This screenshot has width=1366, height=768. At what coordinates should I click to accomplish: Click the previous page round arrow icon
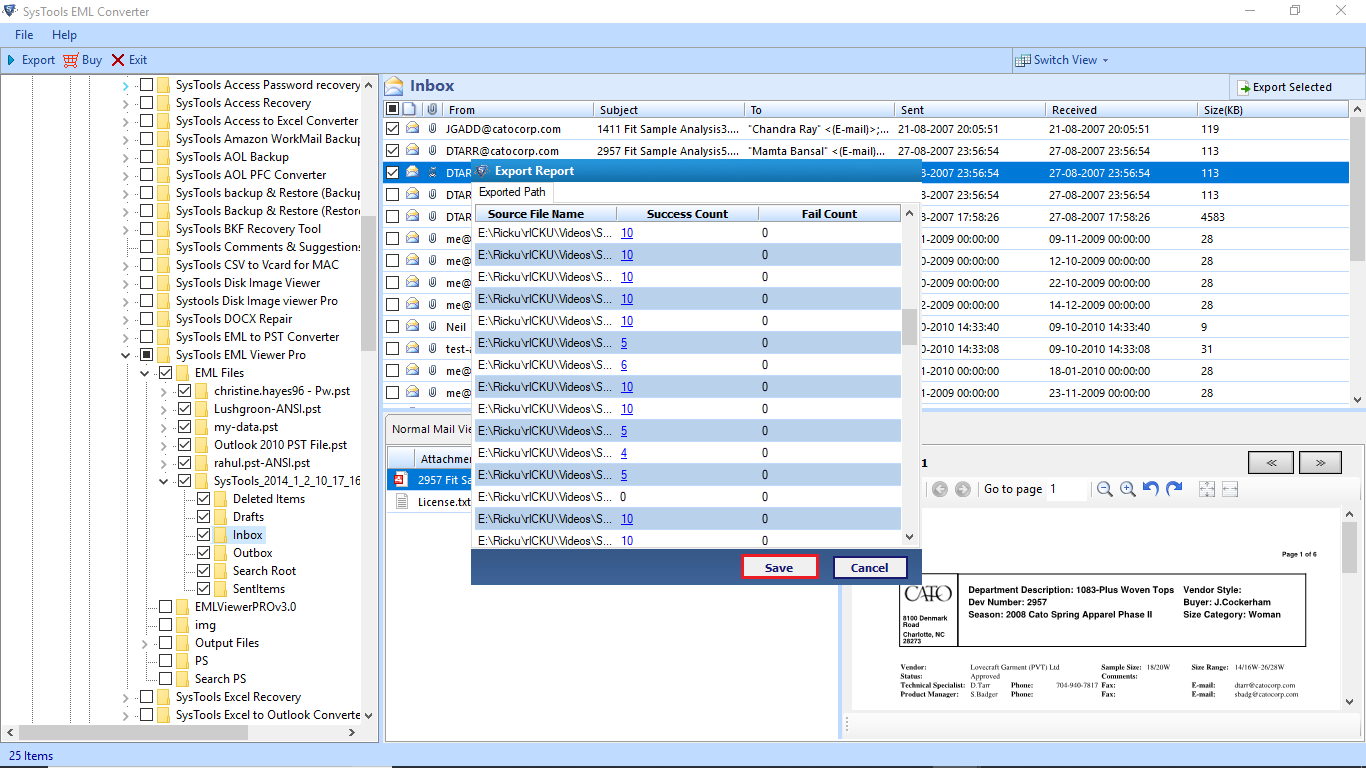[940, 489]
